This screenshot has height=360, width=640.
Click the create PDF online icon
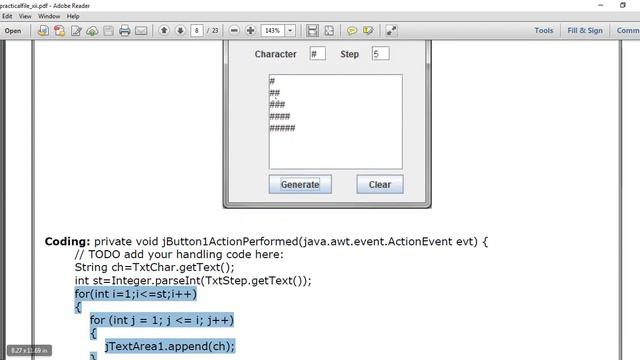point(60,31)
